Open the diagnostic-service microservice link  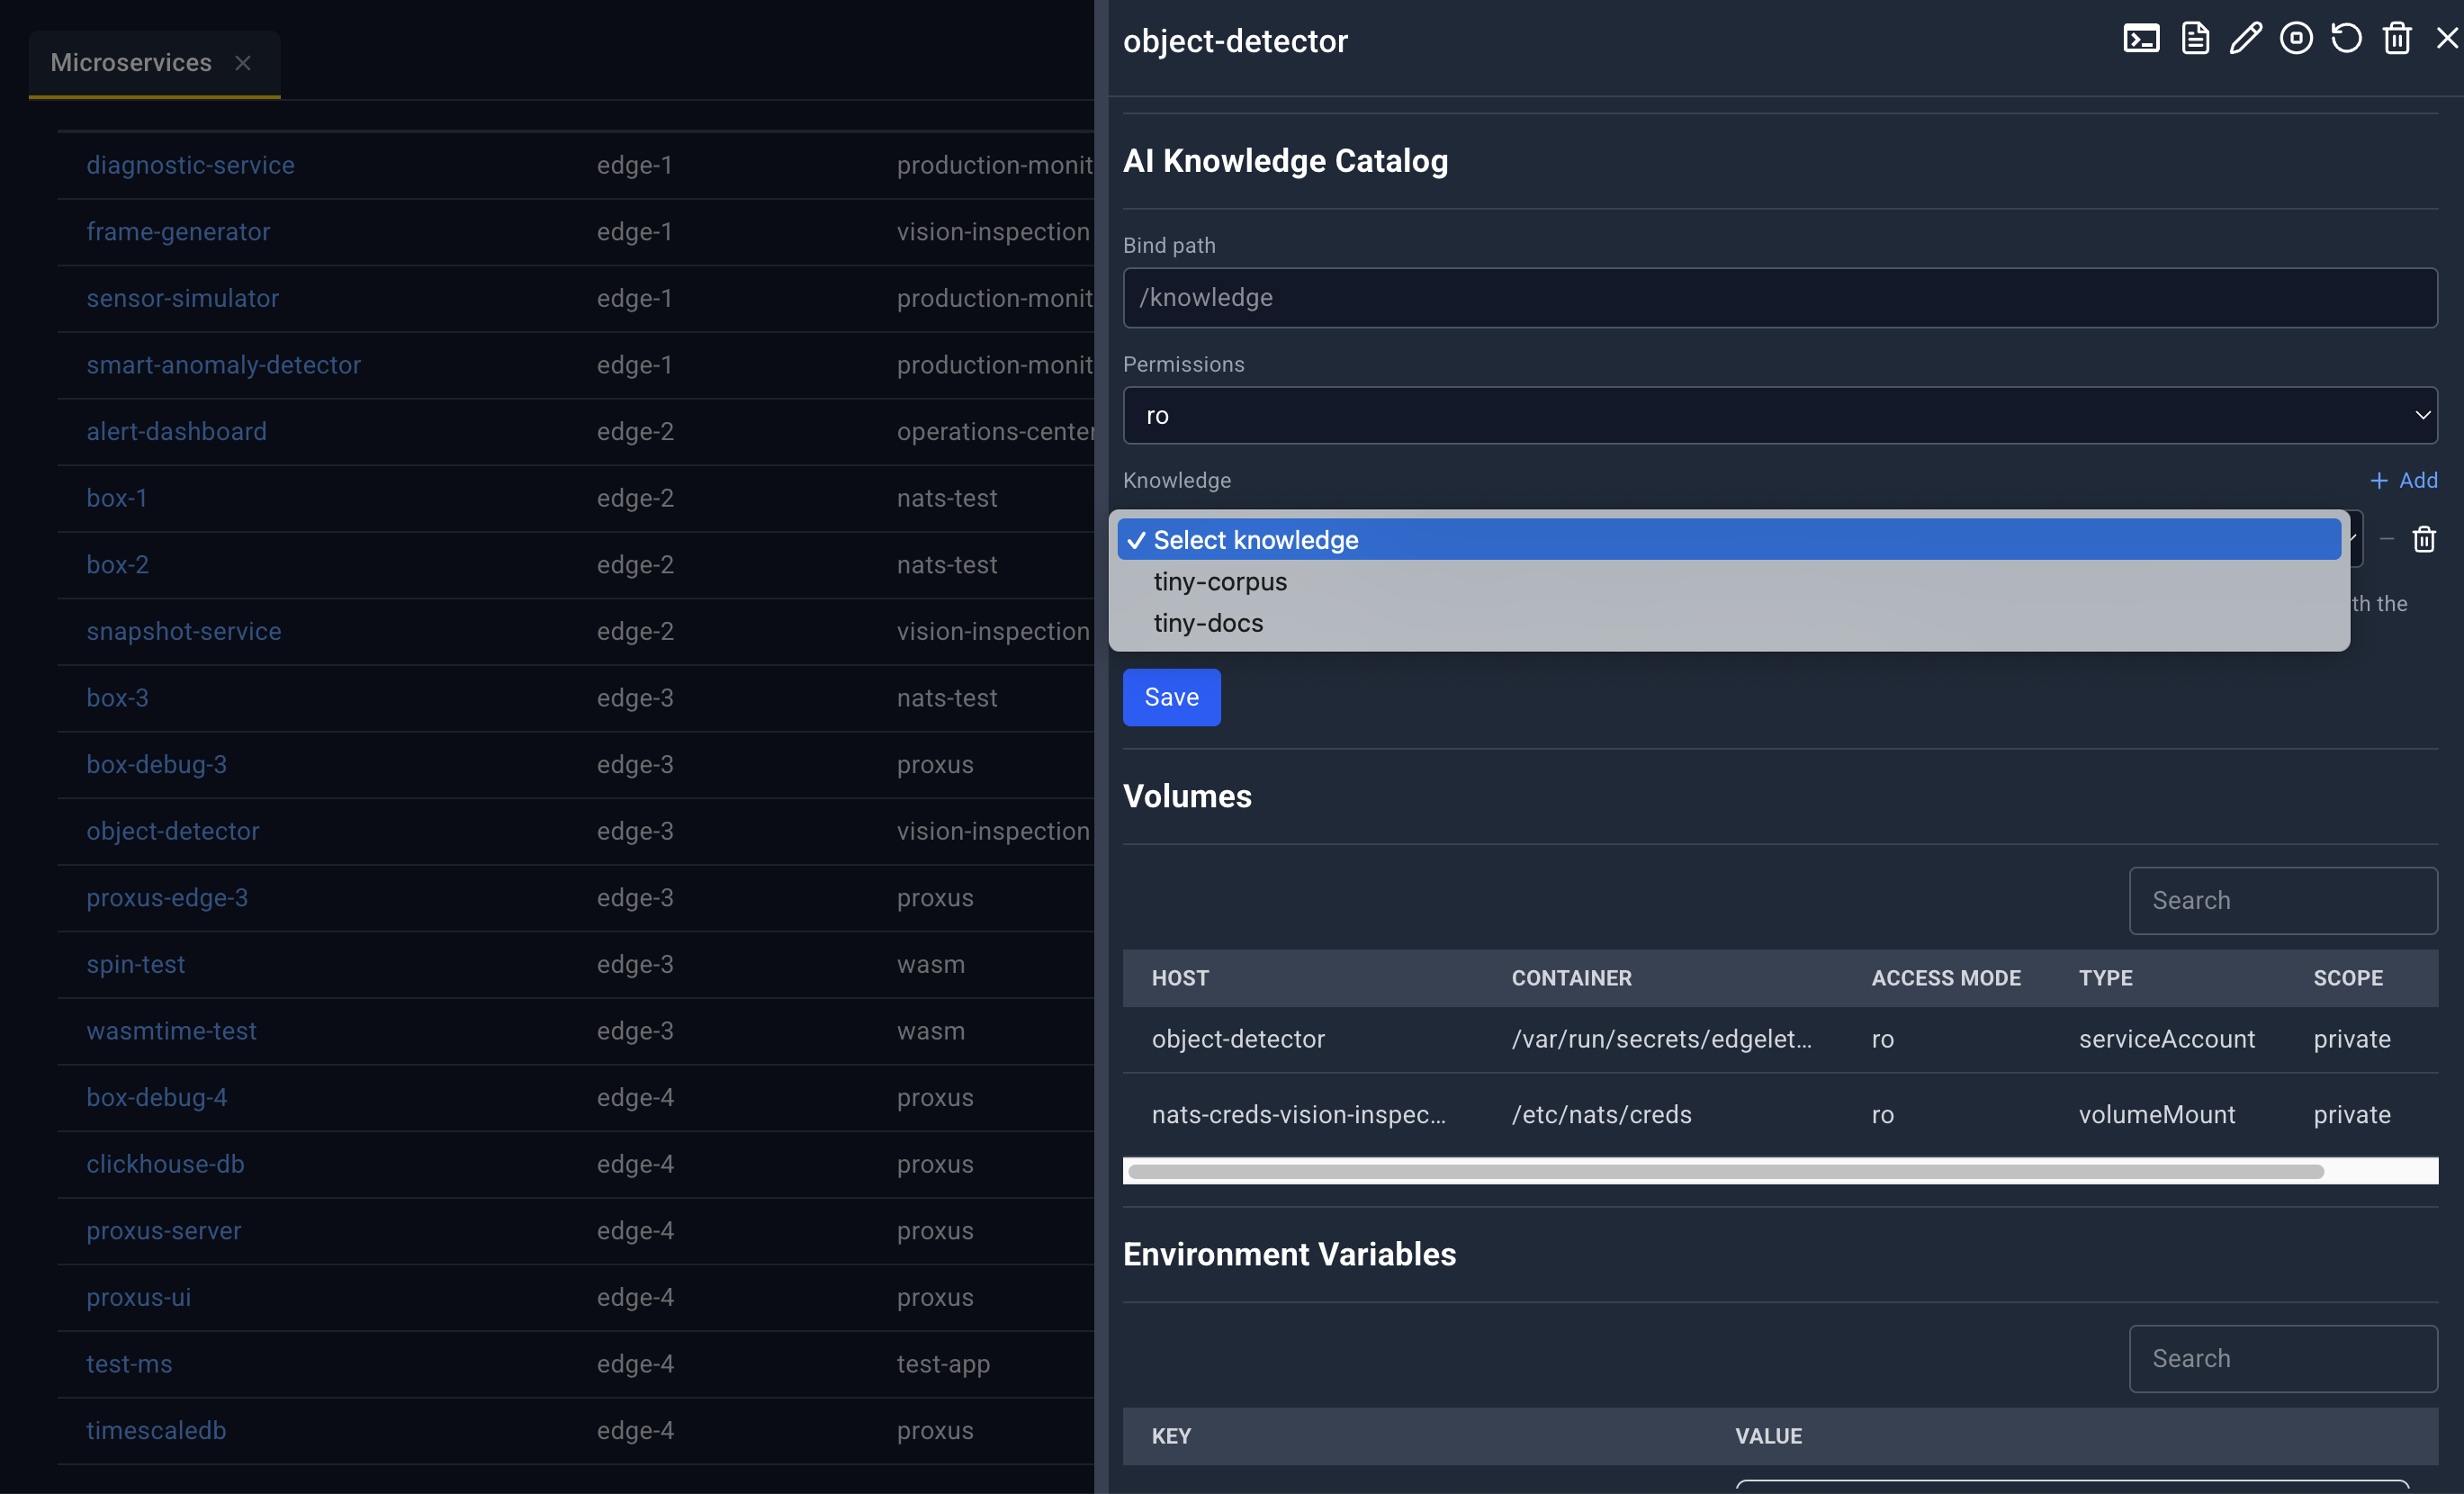point(190,165)
